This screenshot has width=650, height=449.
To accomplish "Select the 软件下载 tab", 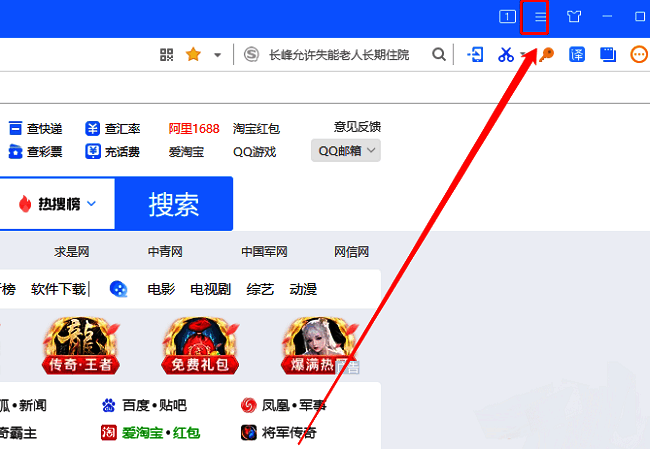I will (58, 289).
